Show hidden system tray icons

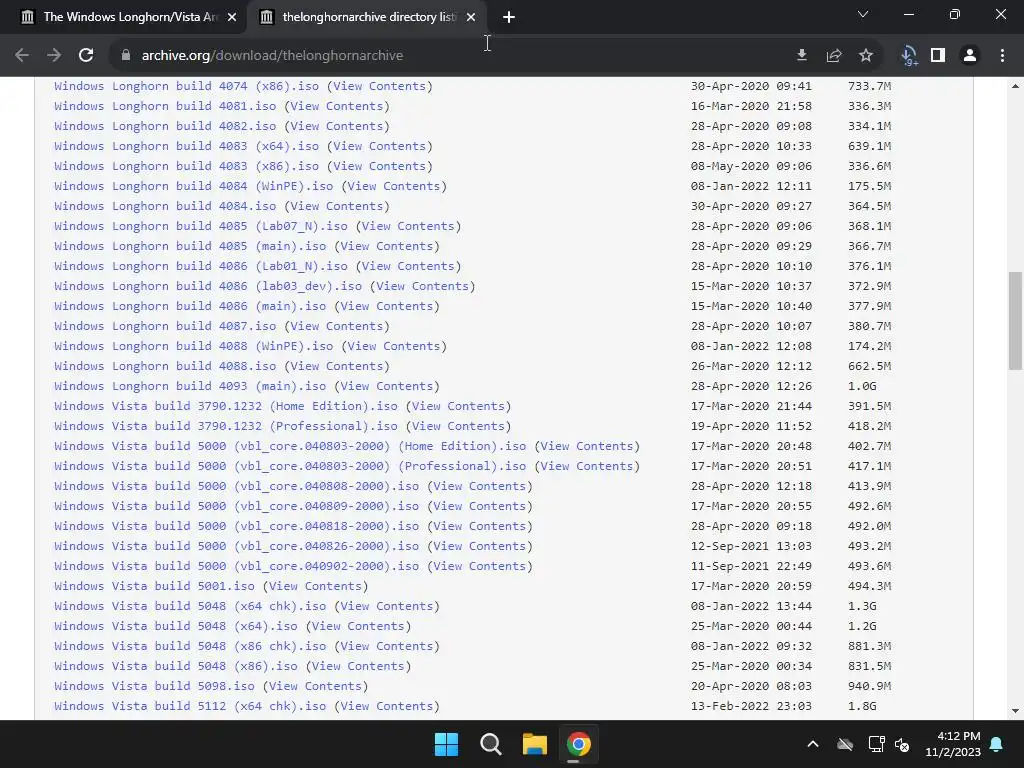[x=813, y=744]
